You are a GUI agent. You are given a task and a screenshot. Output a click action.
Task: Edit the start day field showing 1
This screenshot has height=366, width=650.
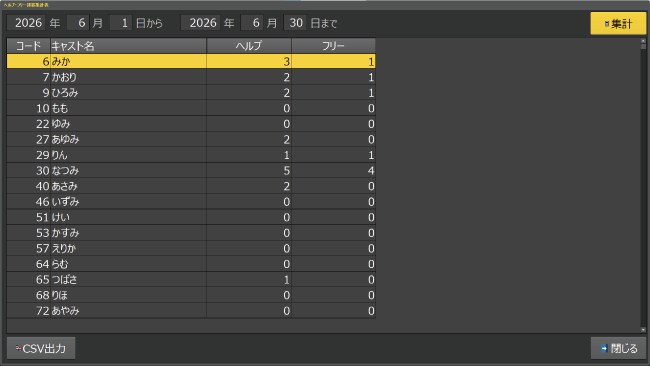pyautogui.click(x=121, y=23)
